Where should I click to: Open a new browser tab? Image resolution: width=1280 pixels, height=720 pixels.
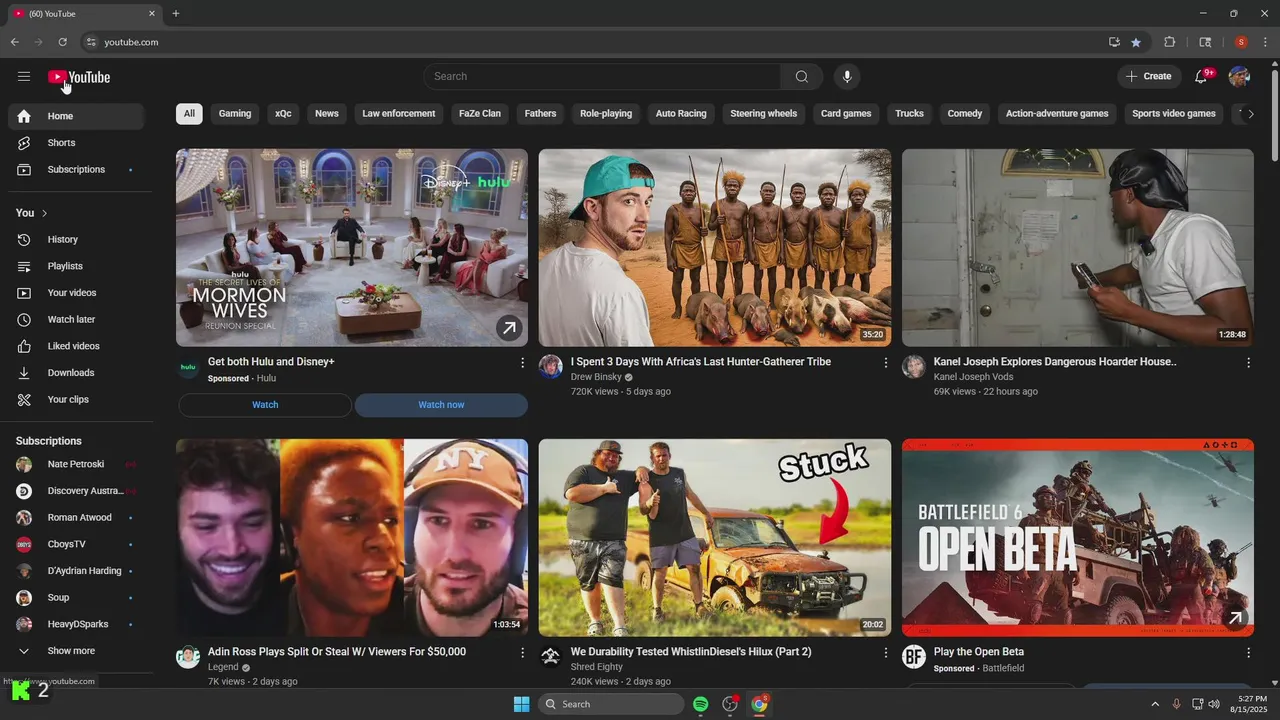tap(176, 14)
